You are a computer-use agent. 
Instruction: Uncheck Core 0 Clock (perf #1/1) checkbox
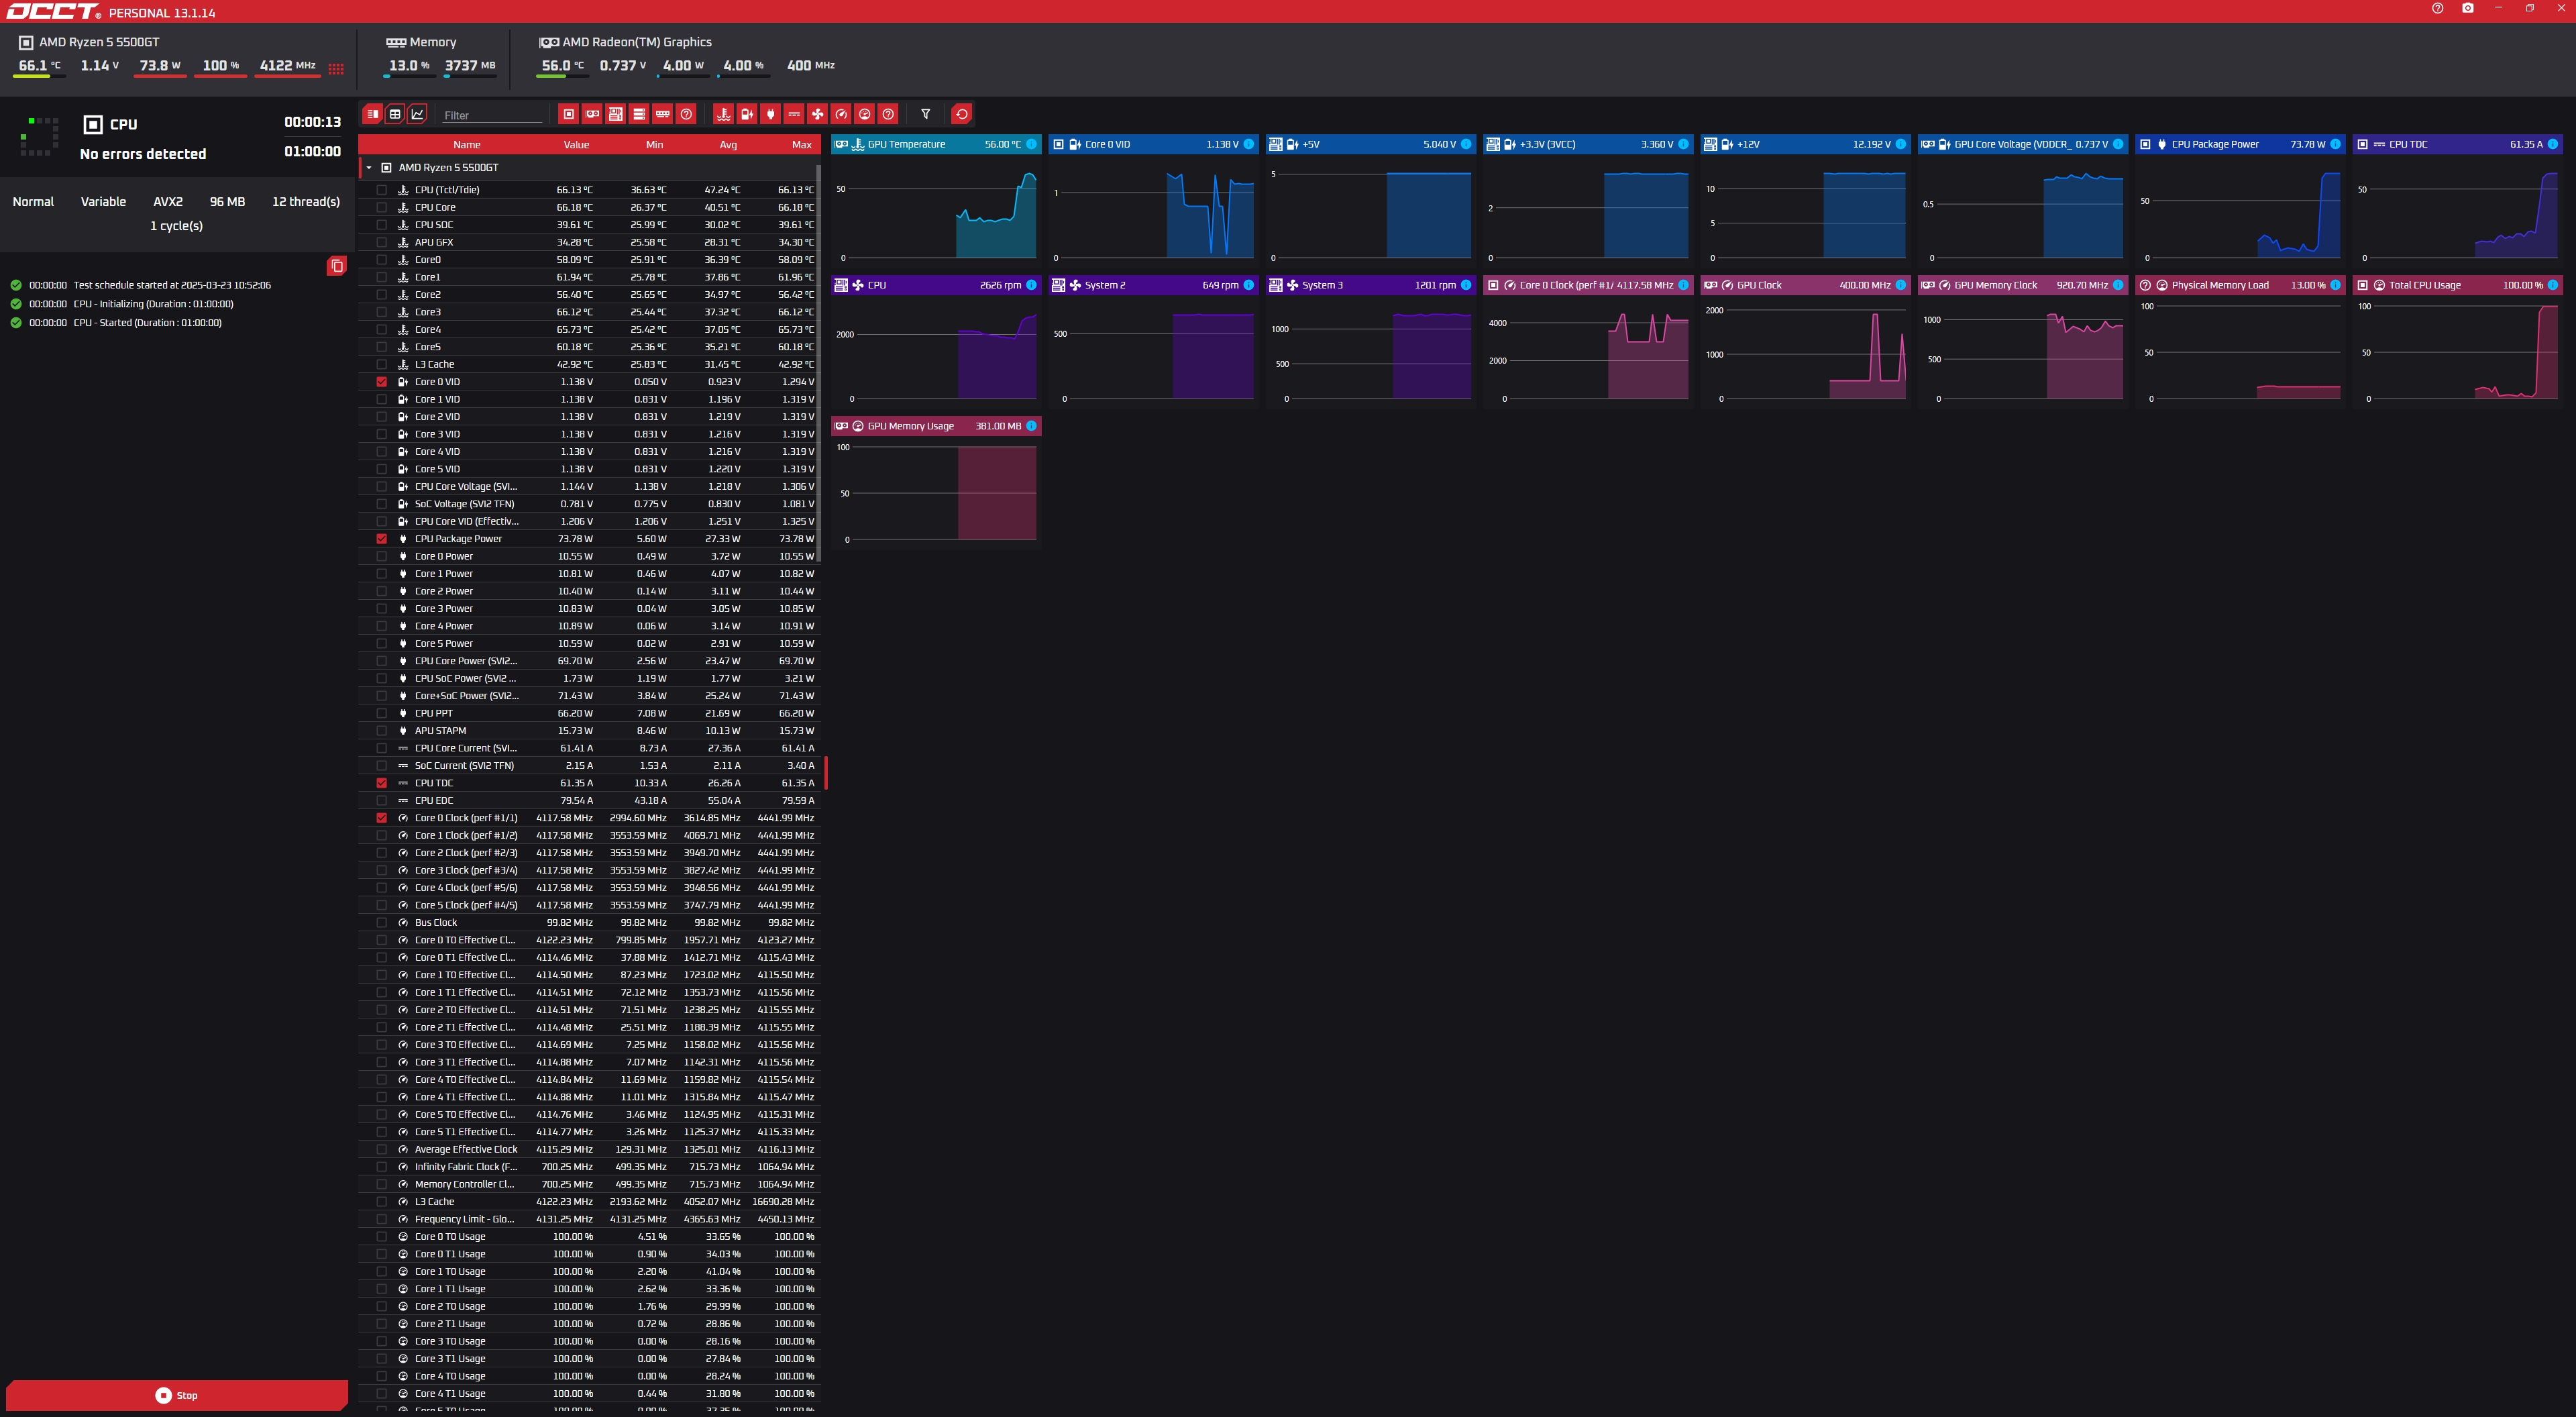pos(382,818)
